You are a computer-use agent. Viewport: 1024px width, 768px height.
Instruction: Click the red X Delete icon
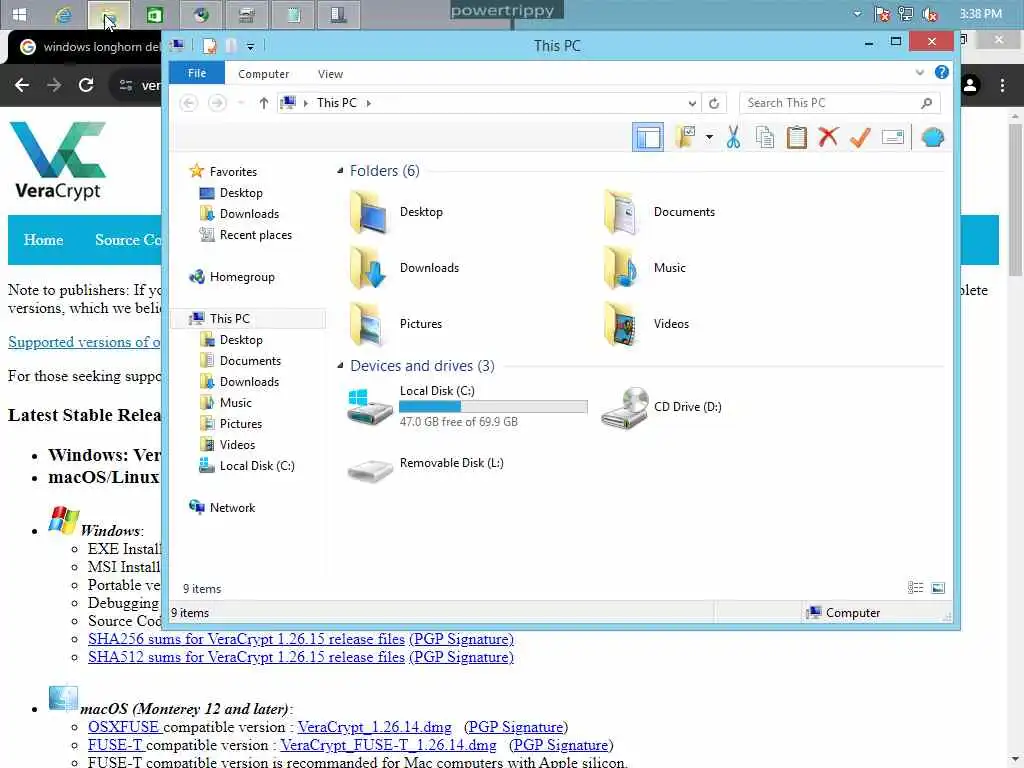(828, 137)
